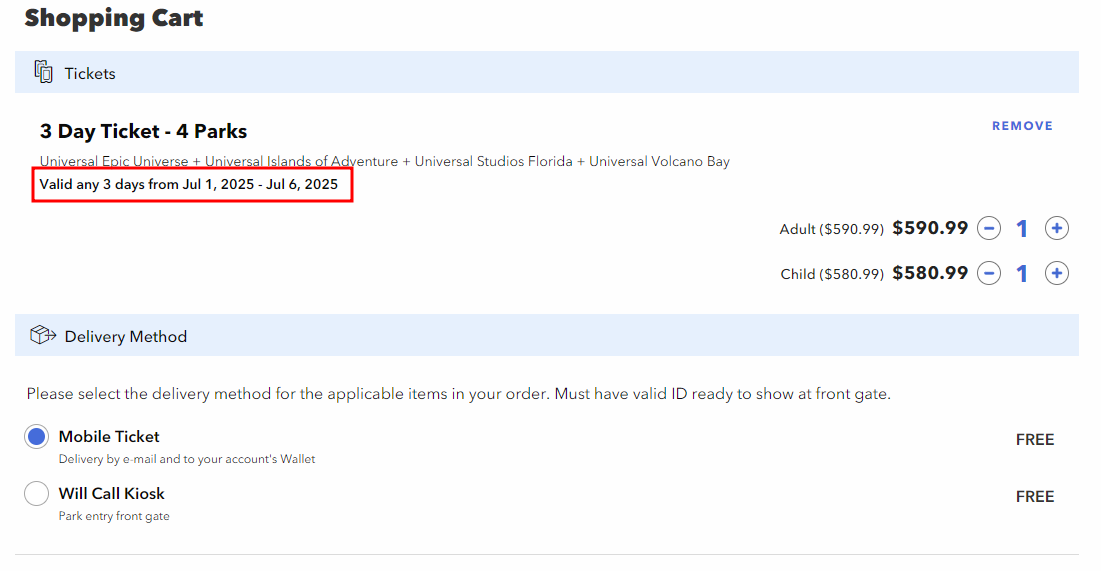Viewport: 1101px width, 571px height.
Task: Click the 'Tickets' section header text
Action: point(90,73)
